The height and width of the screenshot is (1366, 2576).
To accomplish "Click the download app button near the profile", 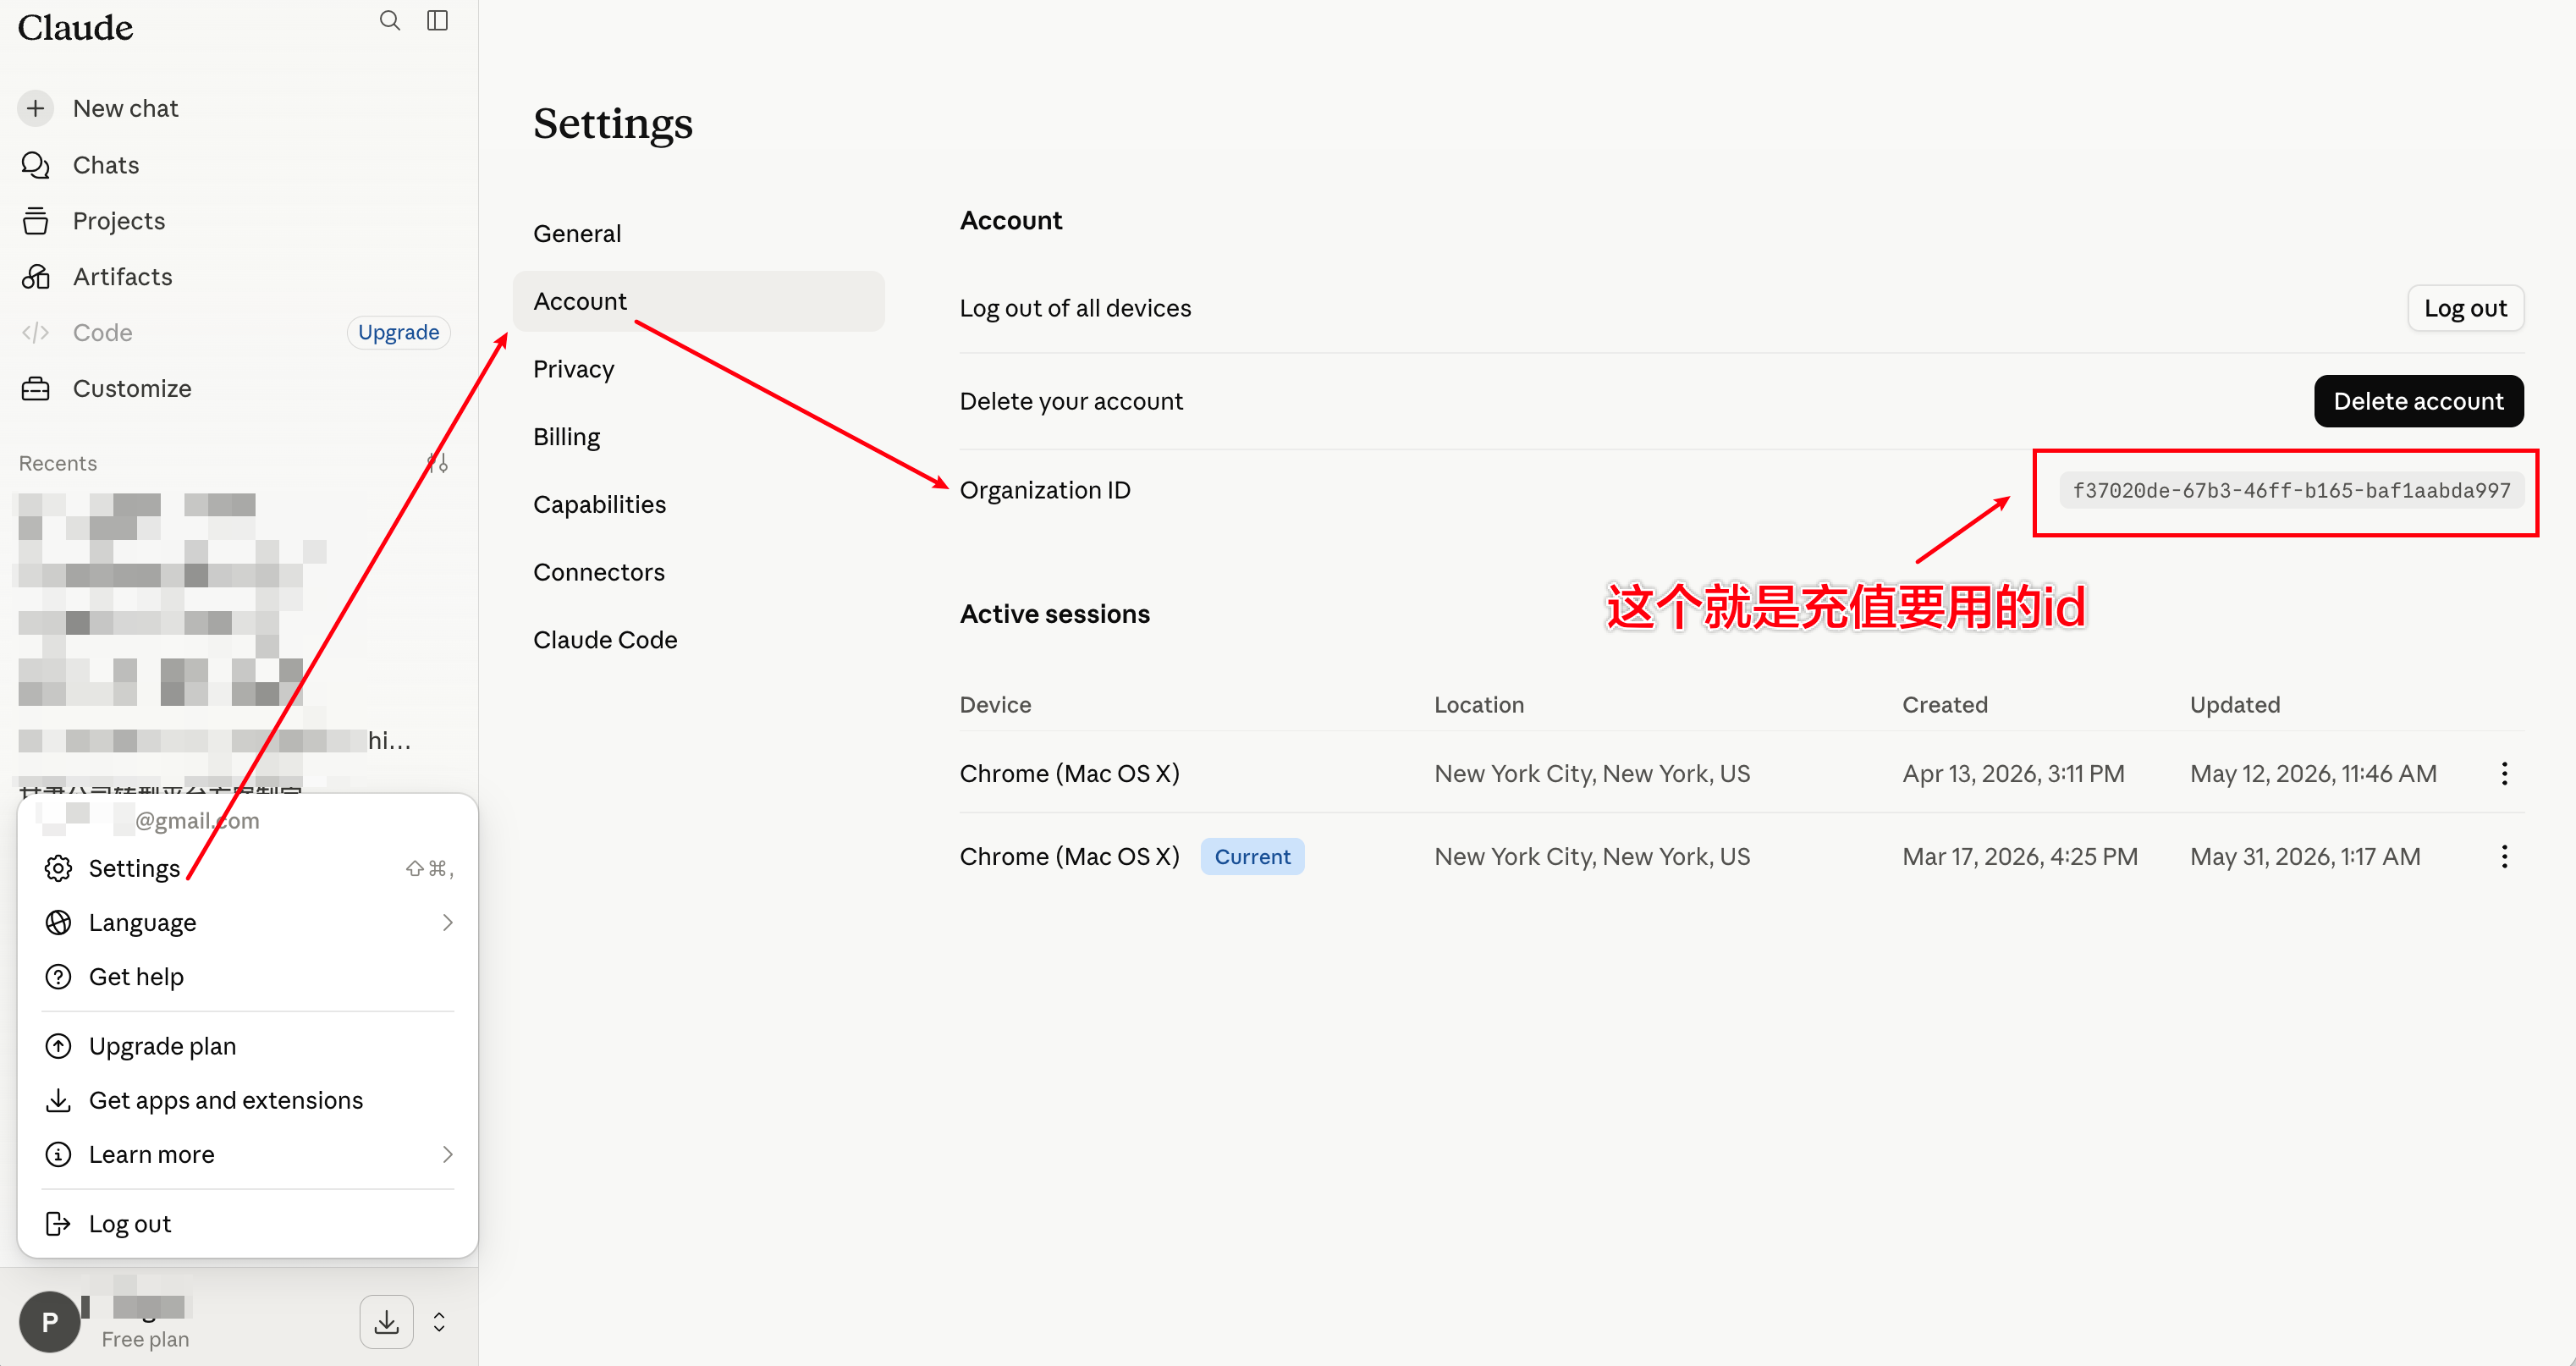I will tap(387, 1322).
